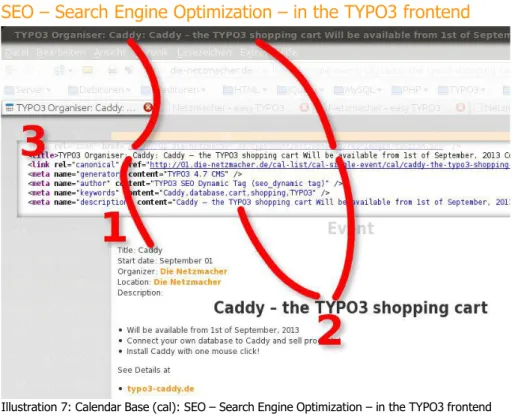
Task: Click bullet 'Install Caddy with one mouse click!'
Action: 193,351
